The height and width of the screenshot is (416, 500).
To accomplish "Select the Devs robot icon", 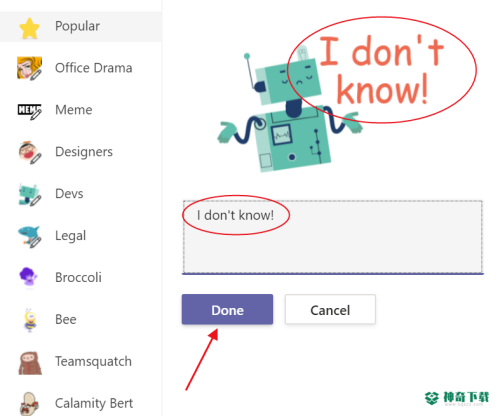I will [x=29, y=194].
